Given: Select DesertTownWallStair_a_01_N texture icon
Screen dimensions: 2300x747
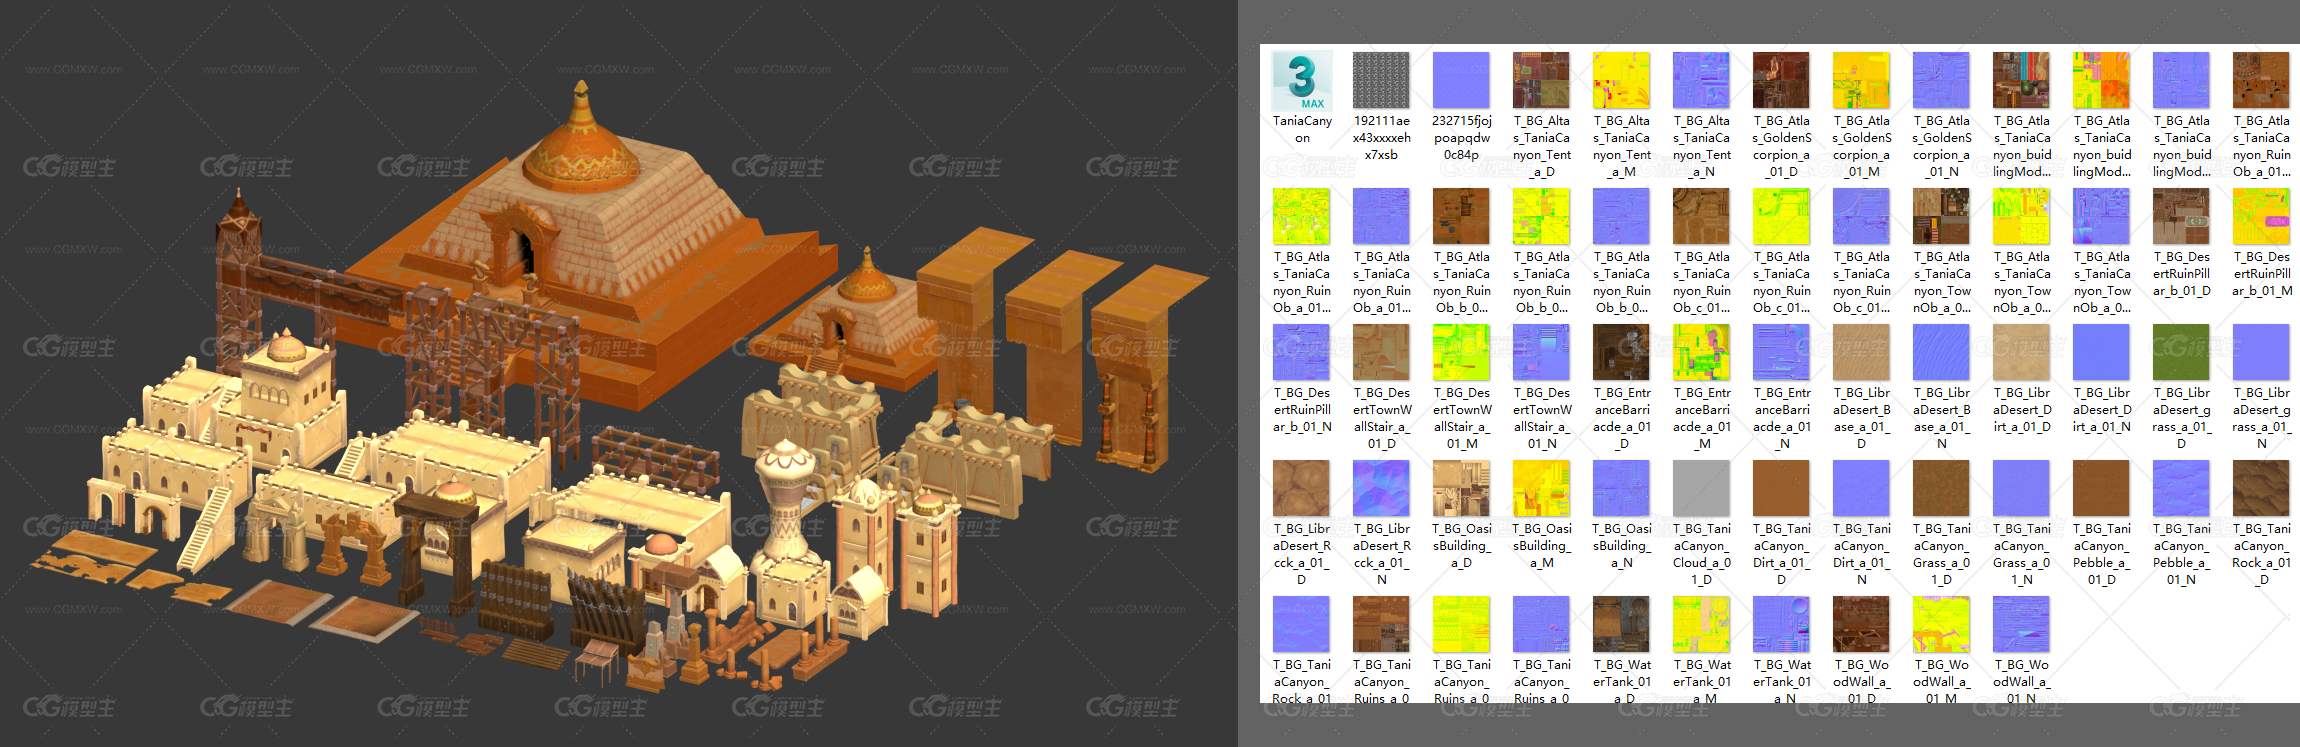Looking at the screenshot, I should pyautogui.click(x=1541, y=353).
